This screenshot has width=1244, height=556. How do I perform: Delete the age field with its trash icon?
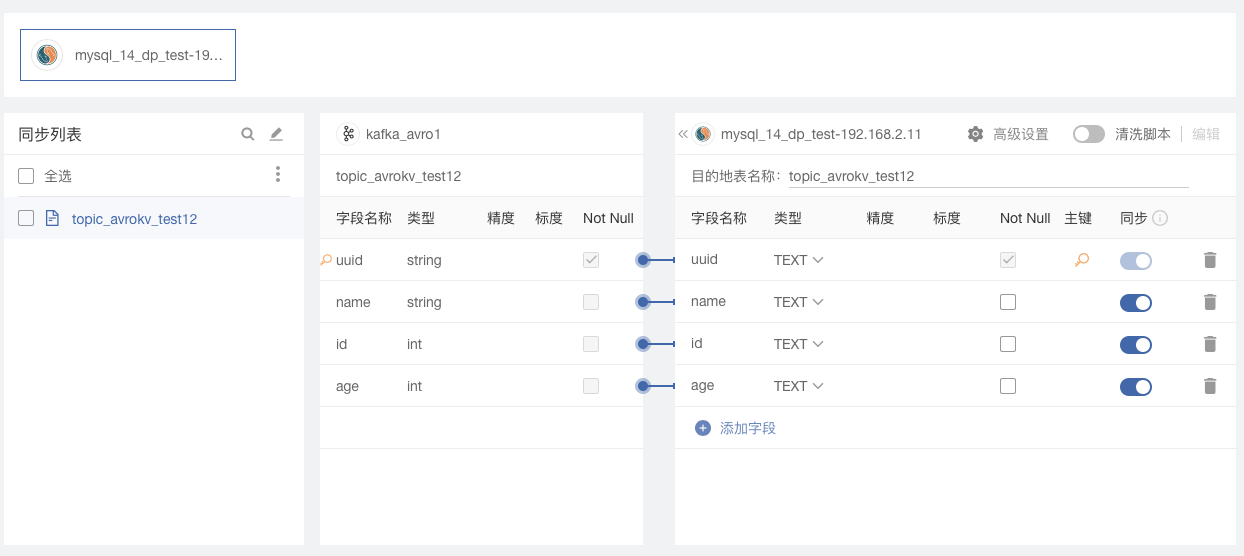click(1210, 386)
